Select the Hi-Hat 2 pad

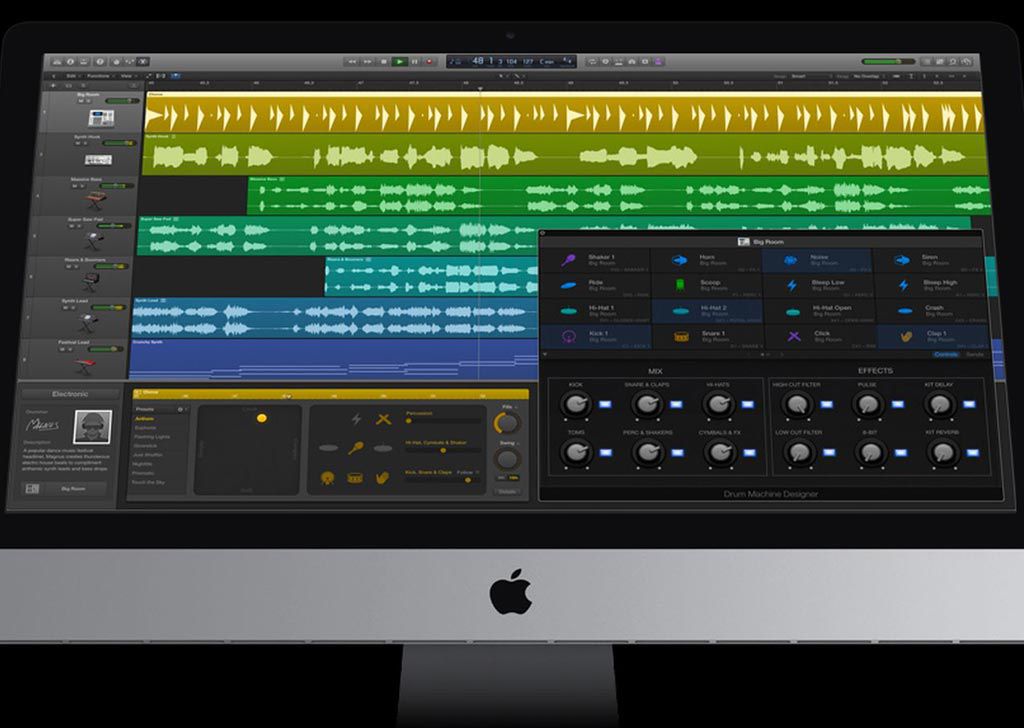coord(707,311)
